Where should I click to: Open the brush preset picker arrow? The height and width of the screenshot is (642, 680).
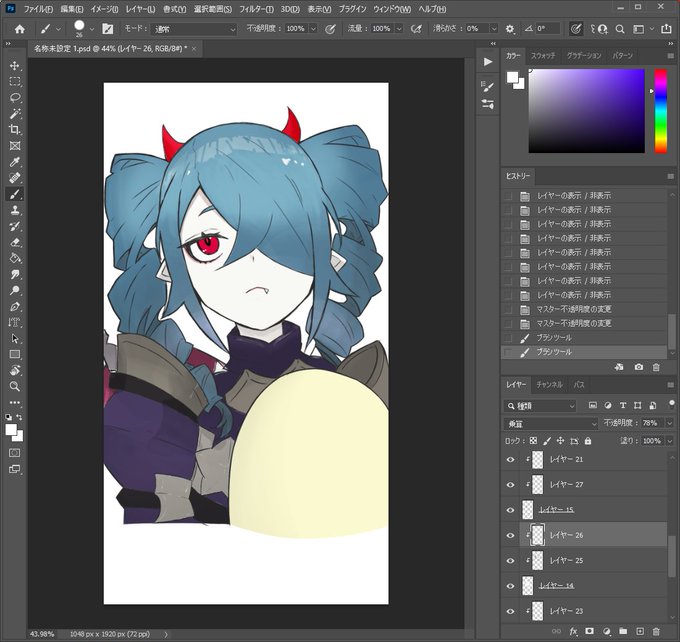(x=92, y=29)
